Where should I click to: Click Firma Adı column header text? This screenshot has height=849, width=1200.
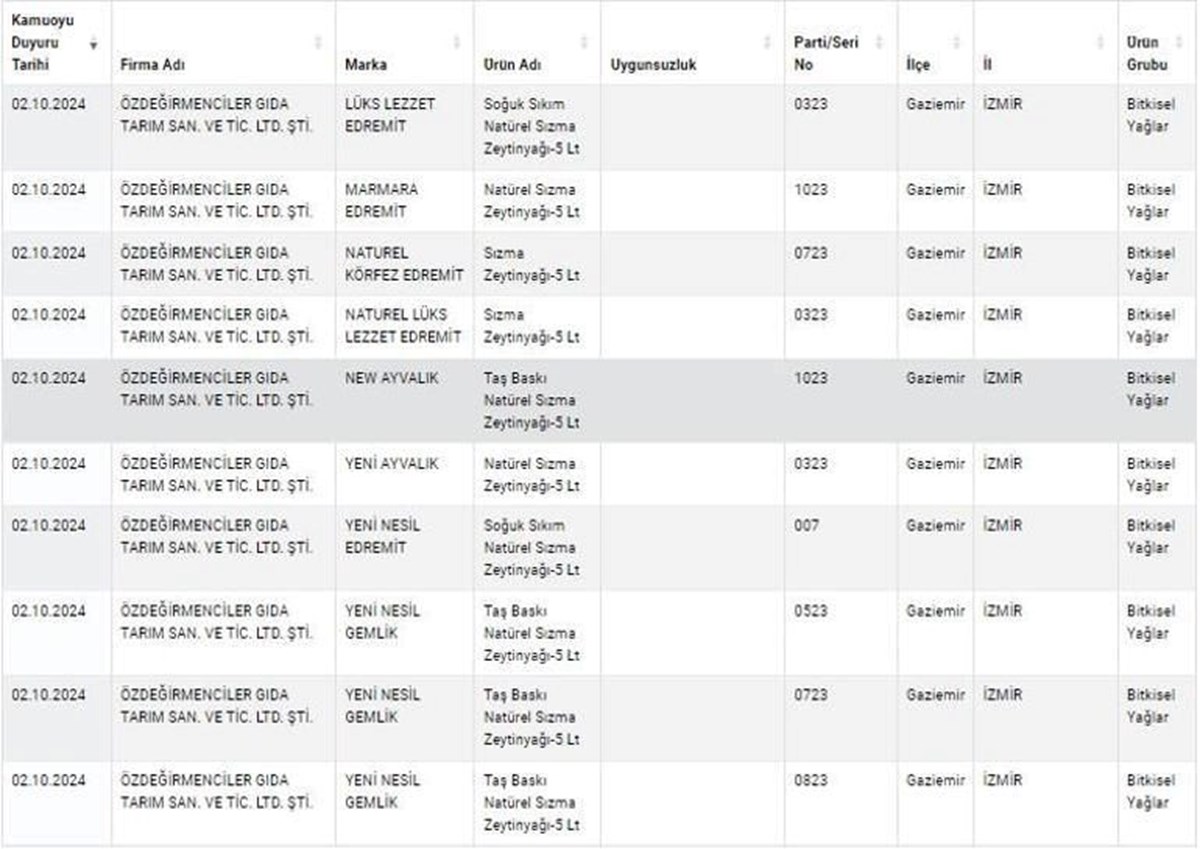pyautogui.click(x=153, y=65)
